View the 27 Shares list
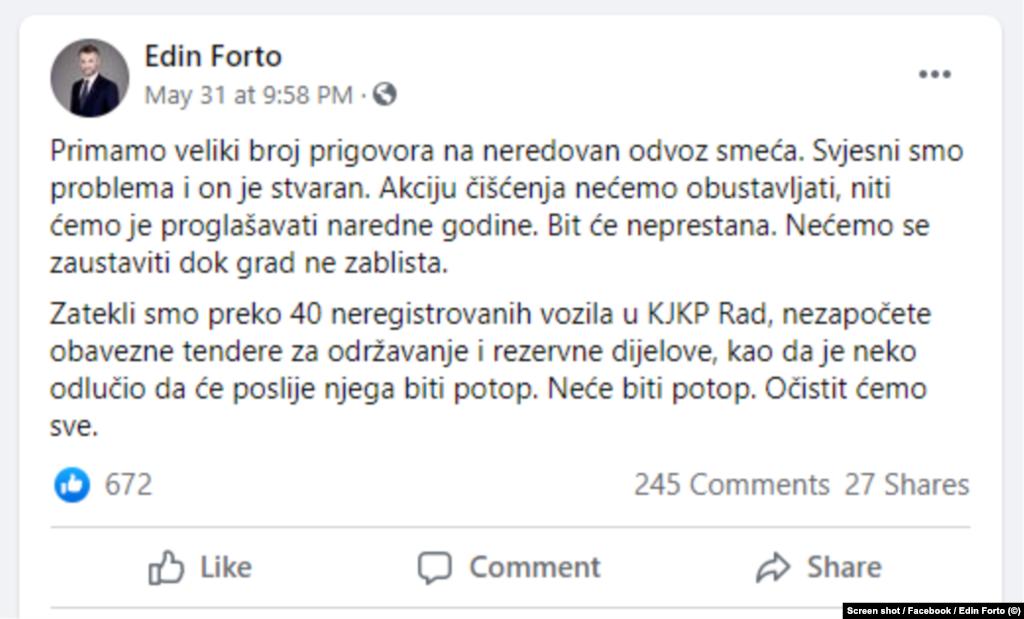Viewport: 1024px width, 619px height. (x=908, y=485)
